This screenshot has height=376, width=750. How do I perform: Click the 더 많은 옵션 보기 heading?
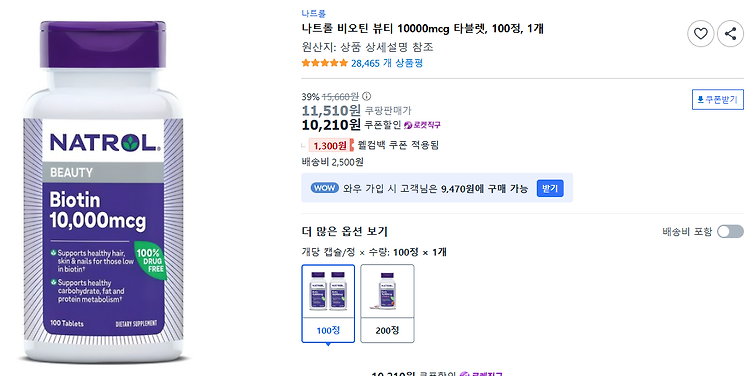pyautogui.click(x=344, y=232)
